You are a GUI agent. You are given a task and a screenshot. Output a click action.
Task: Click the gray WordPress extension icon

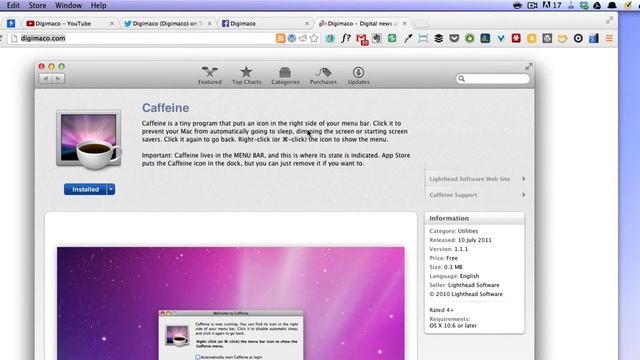(x=547, y=38)
